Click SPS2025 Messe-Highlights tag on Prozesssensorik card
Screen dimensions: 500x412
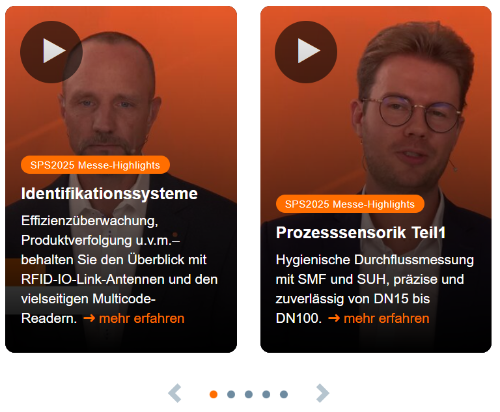350,204
